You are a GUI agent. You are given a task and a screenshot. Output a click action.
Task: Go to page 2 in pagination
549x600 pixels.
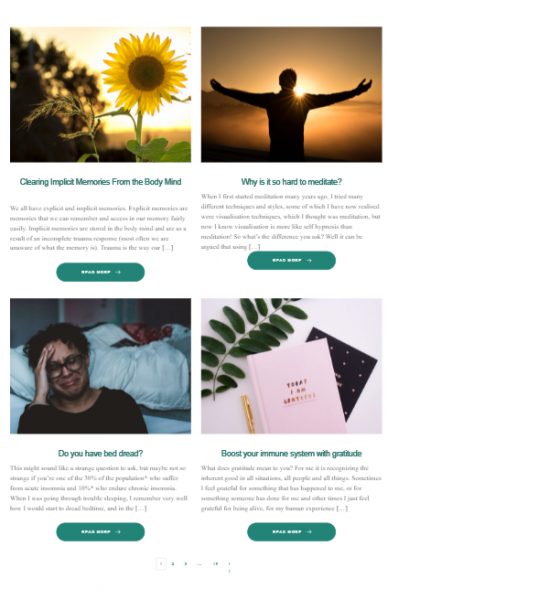point(173,564)
